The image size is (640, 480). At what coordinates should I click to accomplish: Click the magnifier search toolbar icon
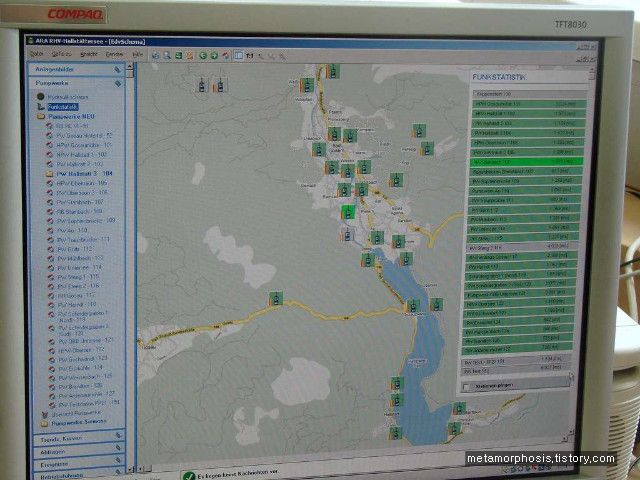pyautogui.click(x=167, y=55)
